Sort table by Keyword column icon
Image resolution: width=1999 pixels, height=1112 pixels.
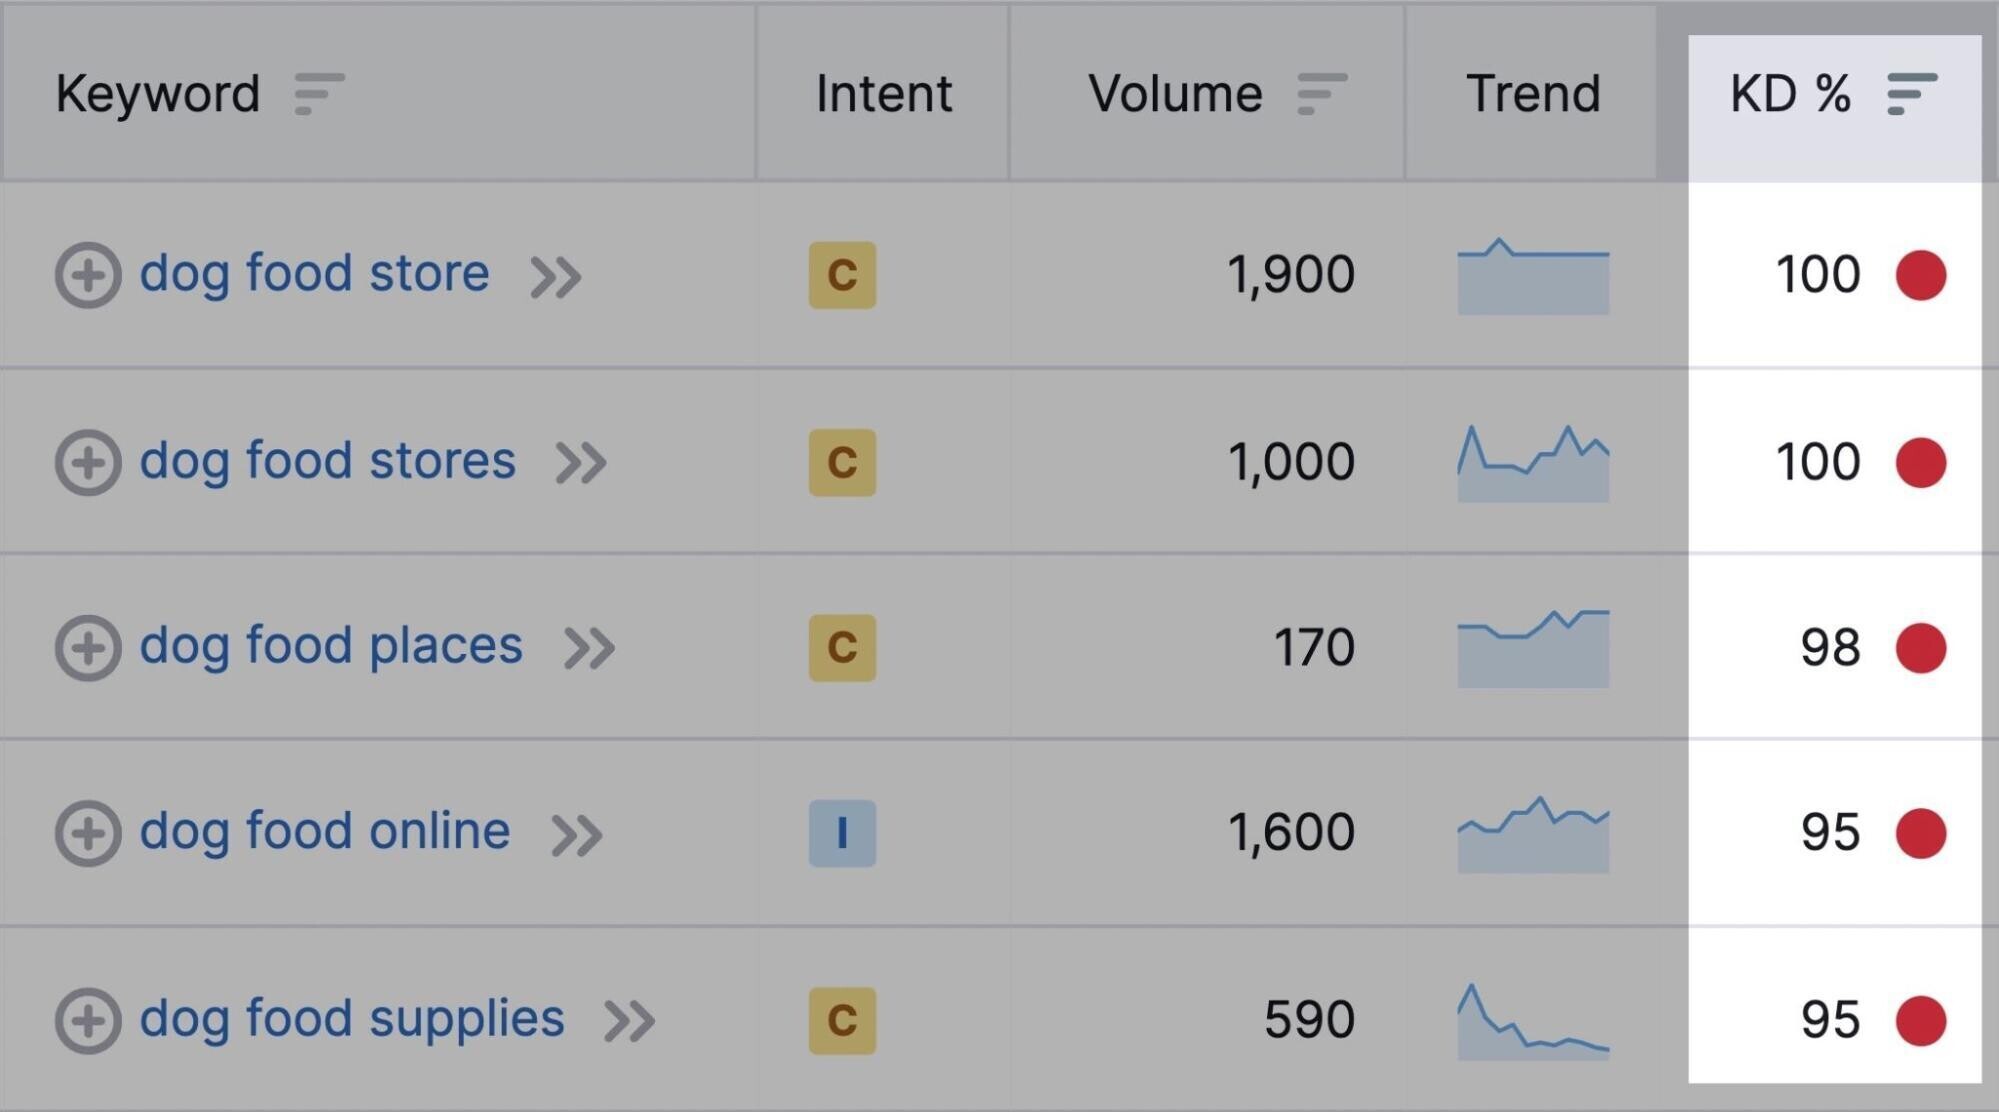(x=319, y=94)
